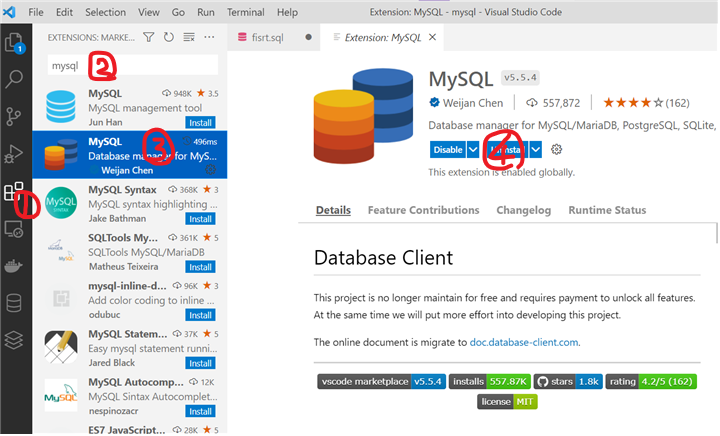Viewport: 720px width, 436px height.
Task: Expand the Disable button dropdown arrow
Action: pyautogui.click(x=473, y=150)
